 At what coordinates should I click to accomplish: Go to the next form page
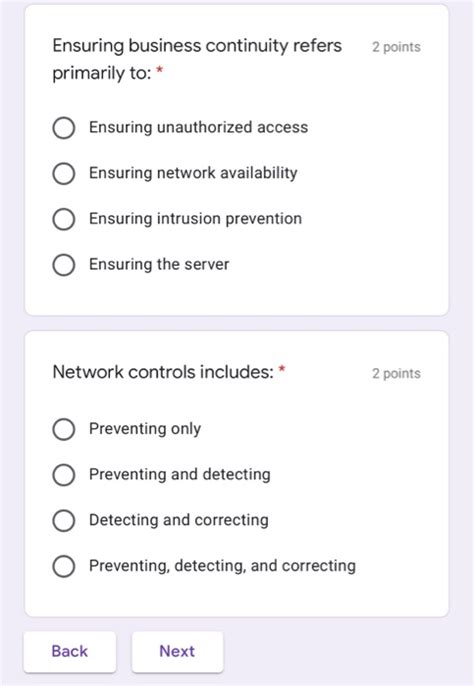point(177,651)
